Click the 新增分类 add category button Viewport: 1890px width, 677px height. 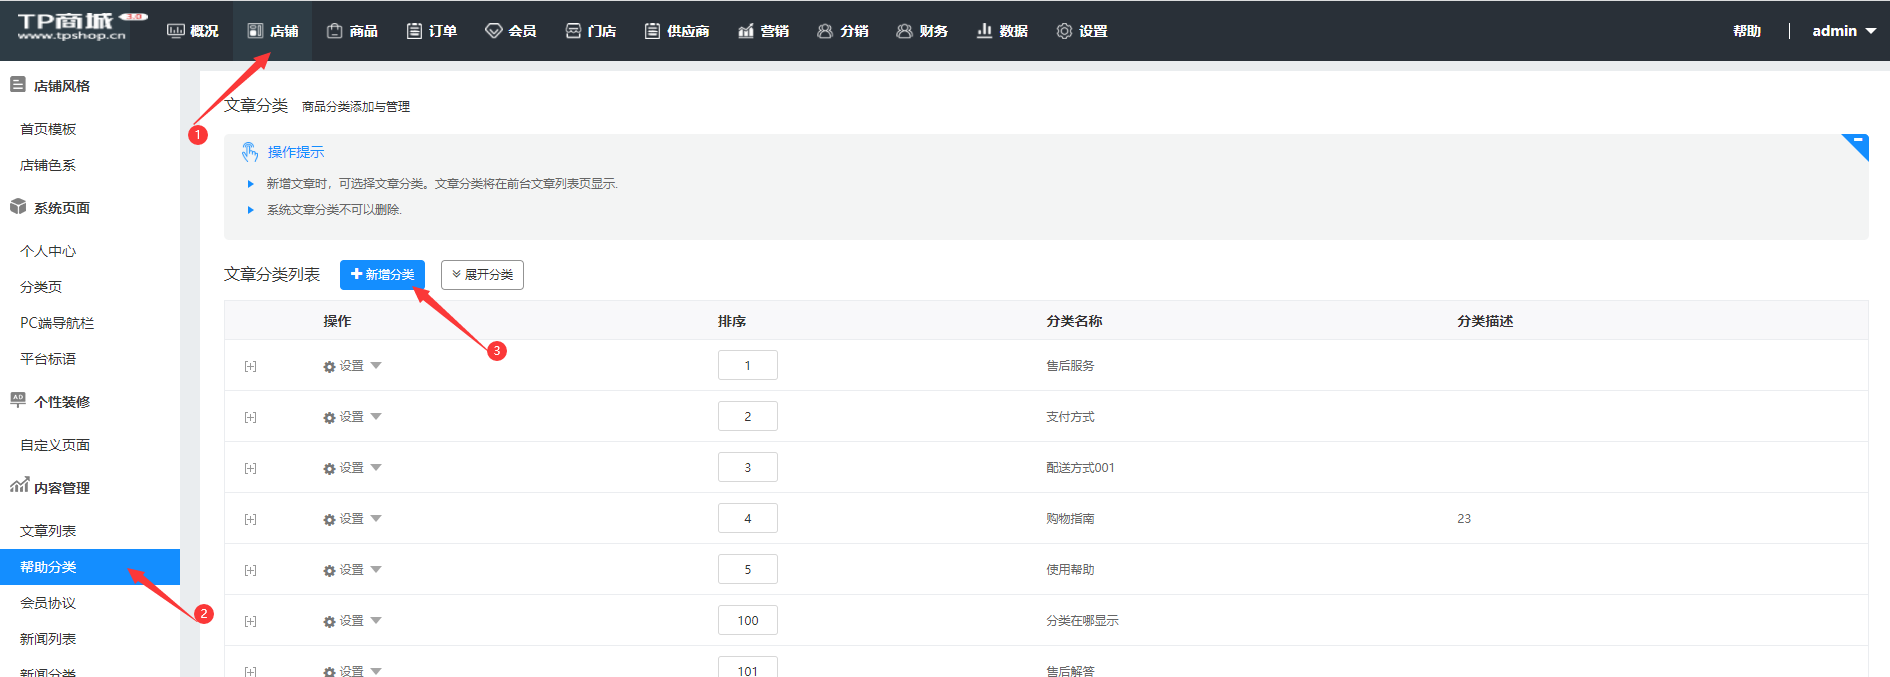382,275
